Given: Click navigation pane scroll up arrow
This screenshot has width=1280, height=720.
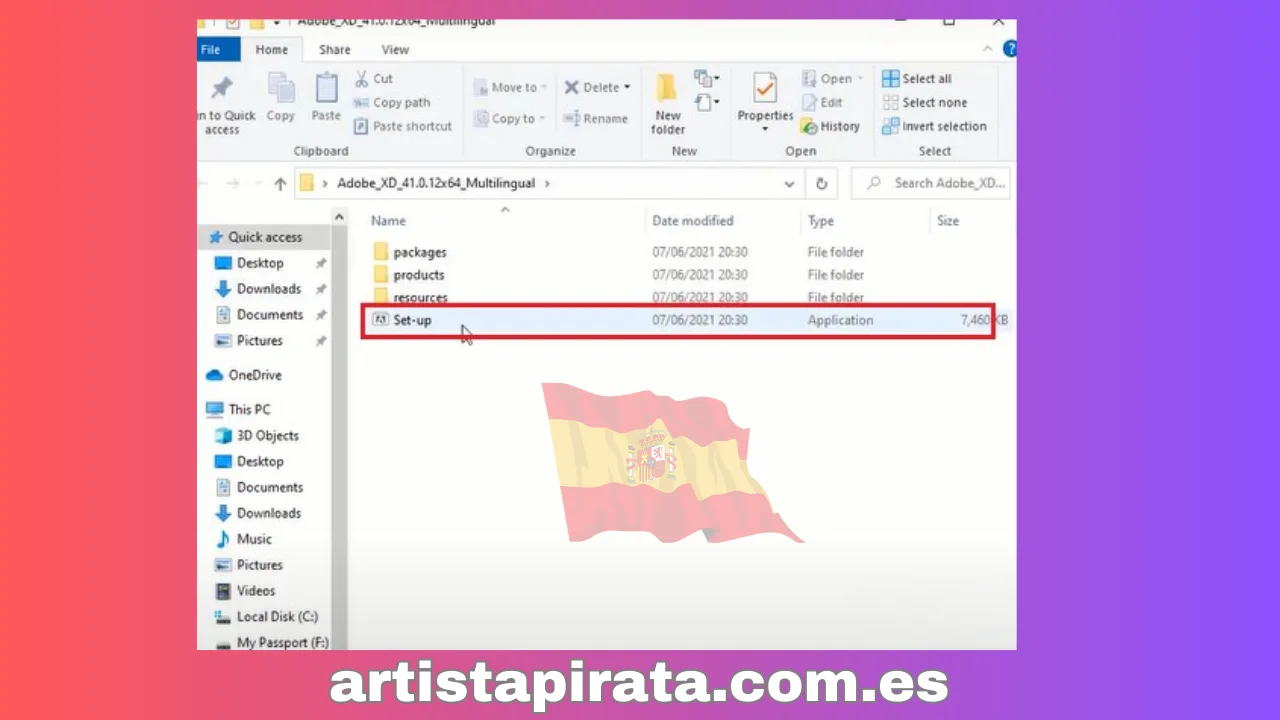Looking at the screenshot, I should [339, 217].
